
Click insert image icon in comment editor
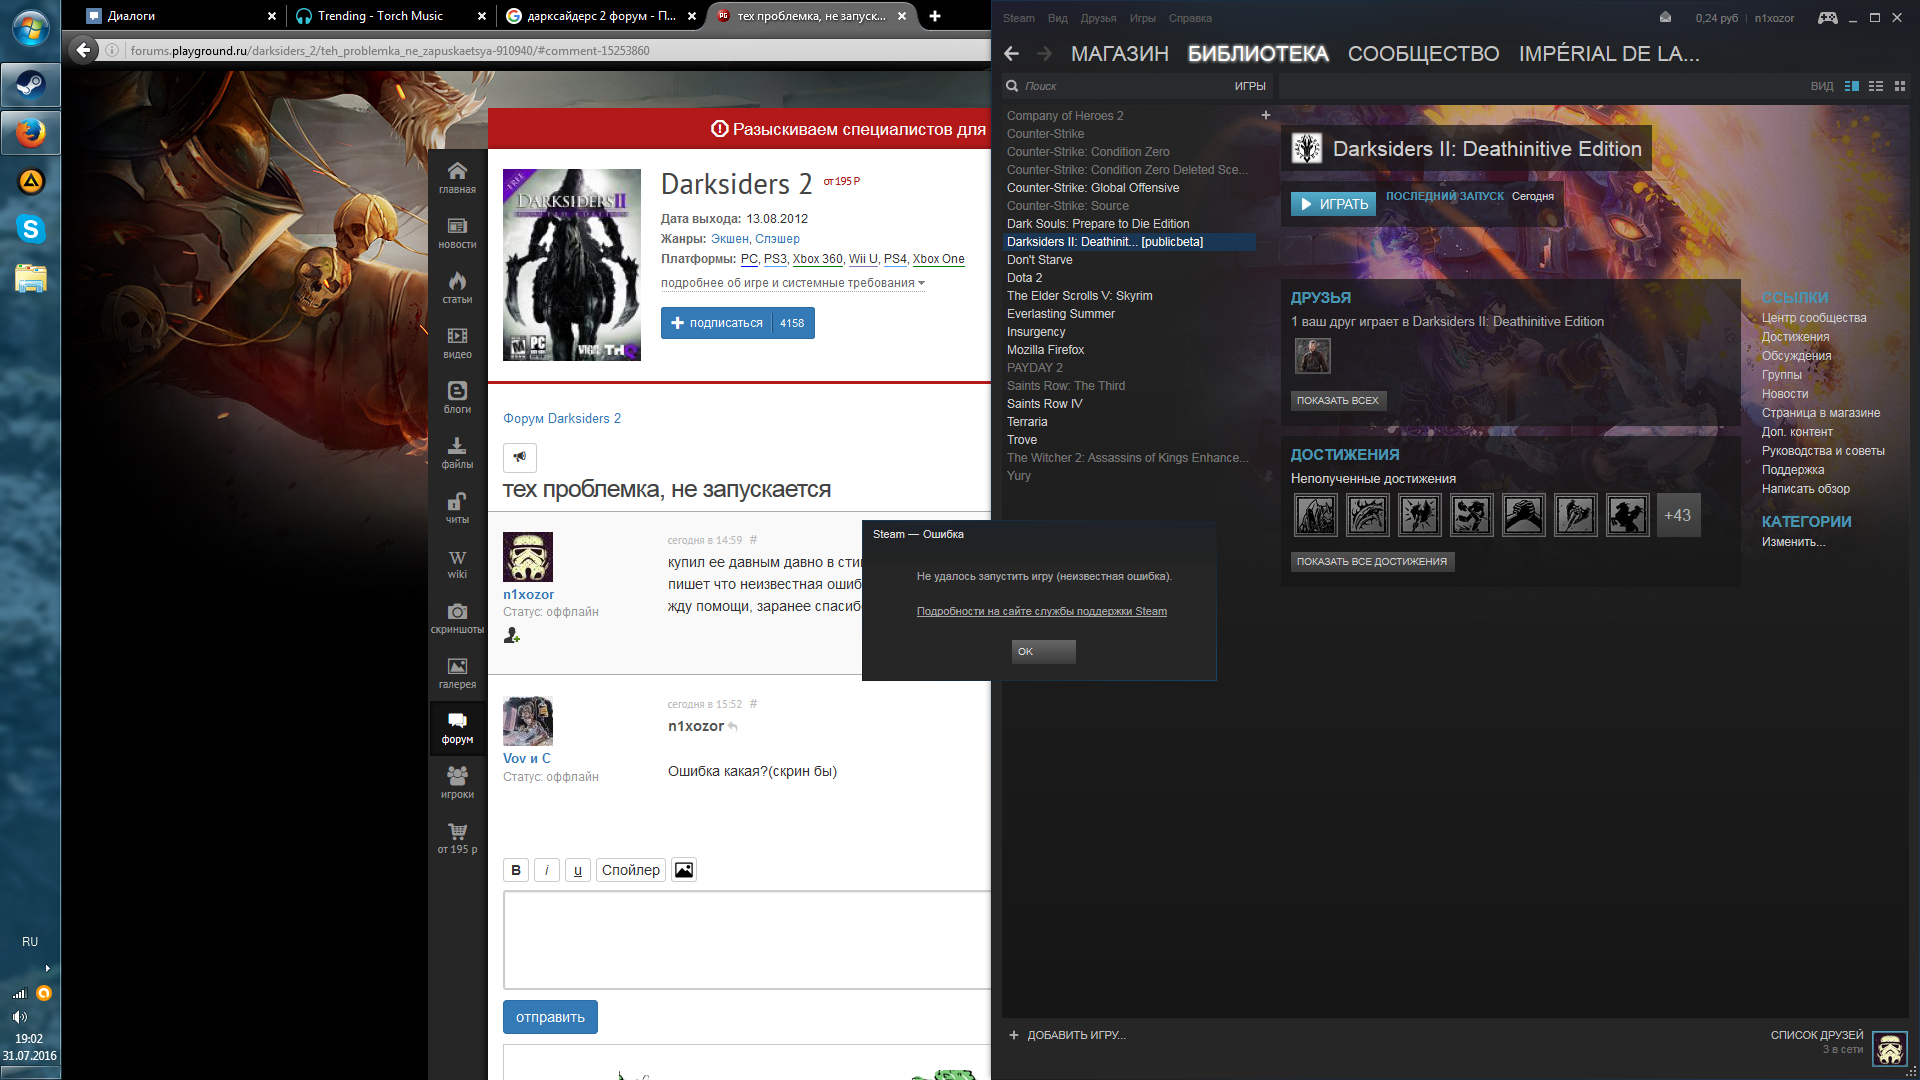pos(684,870)
